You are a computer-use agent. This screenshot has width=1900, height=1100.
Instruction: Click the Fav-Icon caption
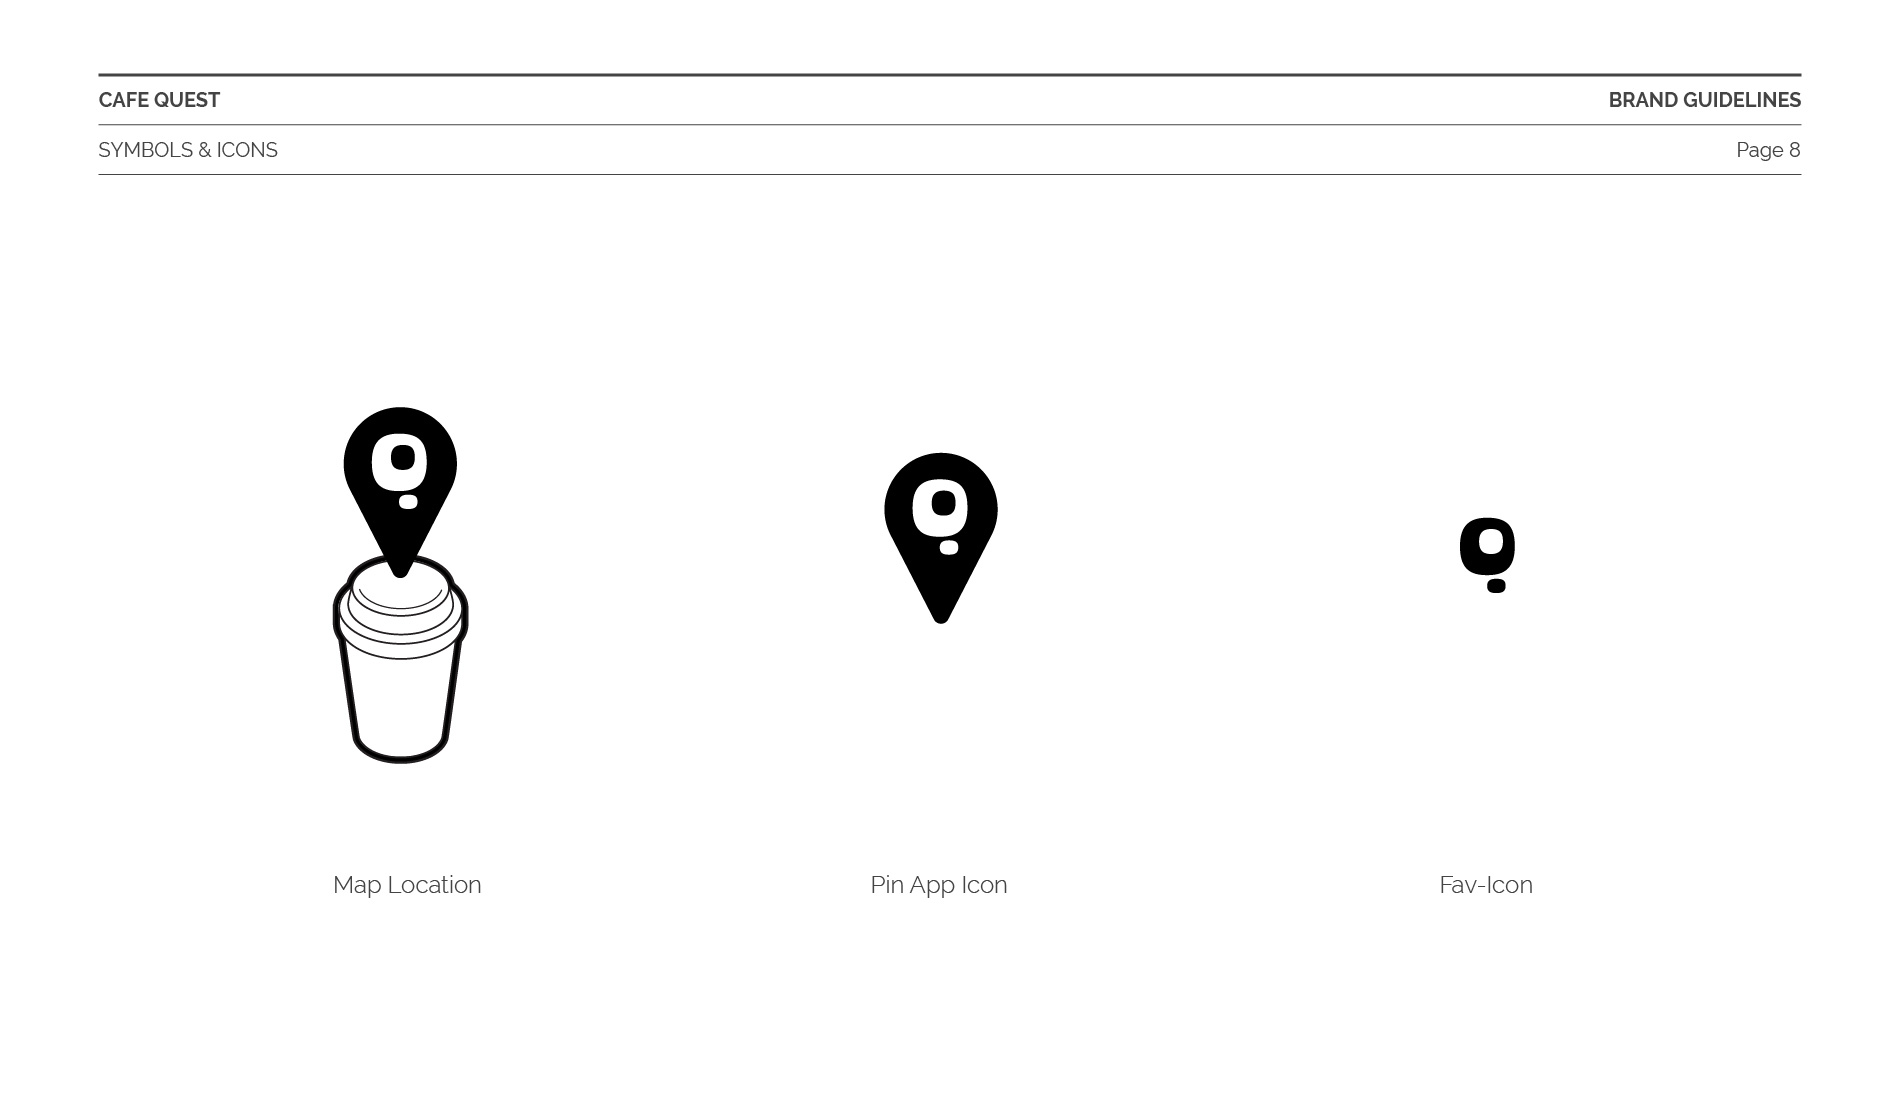click(x=1486, y=885)
